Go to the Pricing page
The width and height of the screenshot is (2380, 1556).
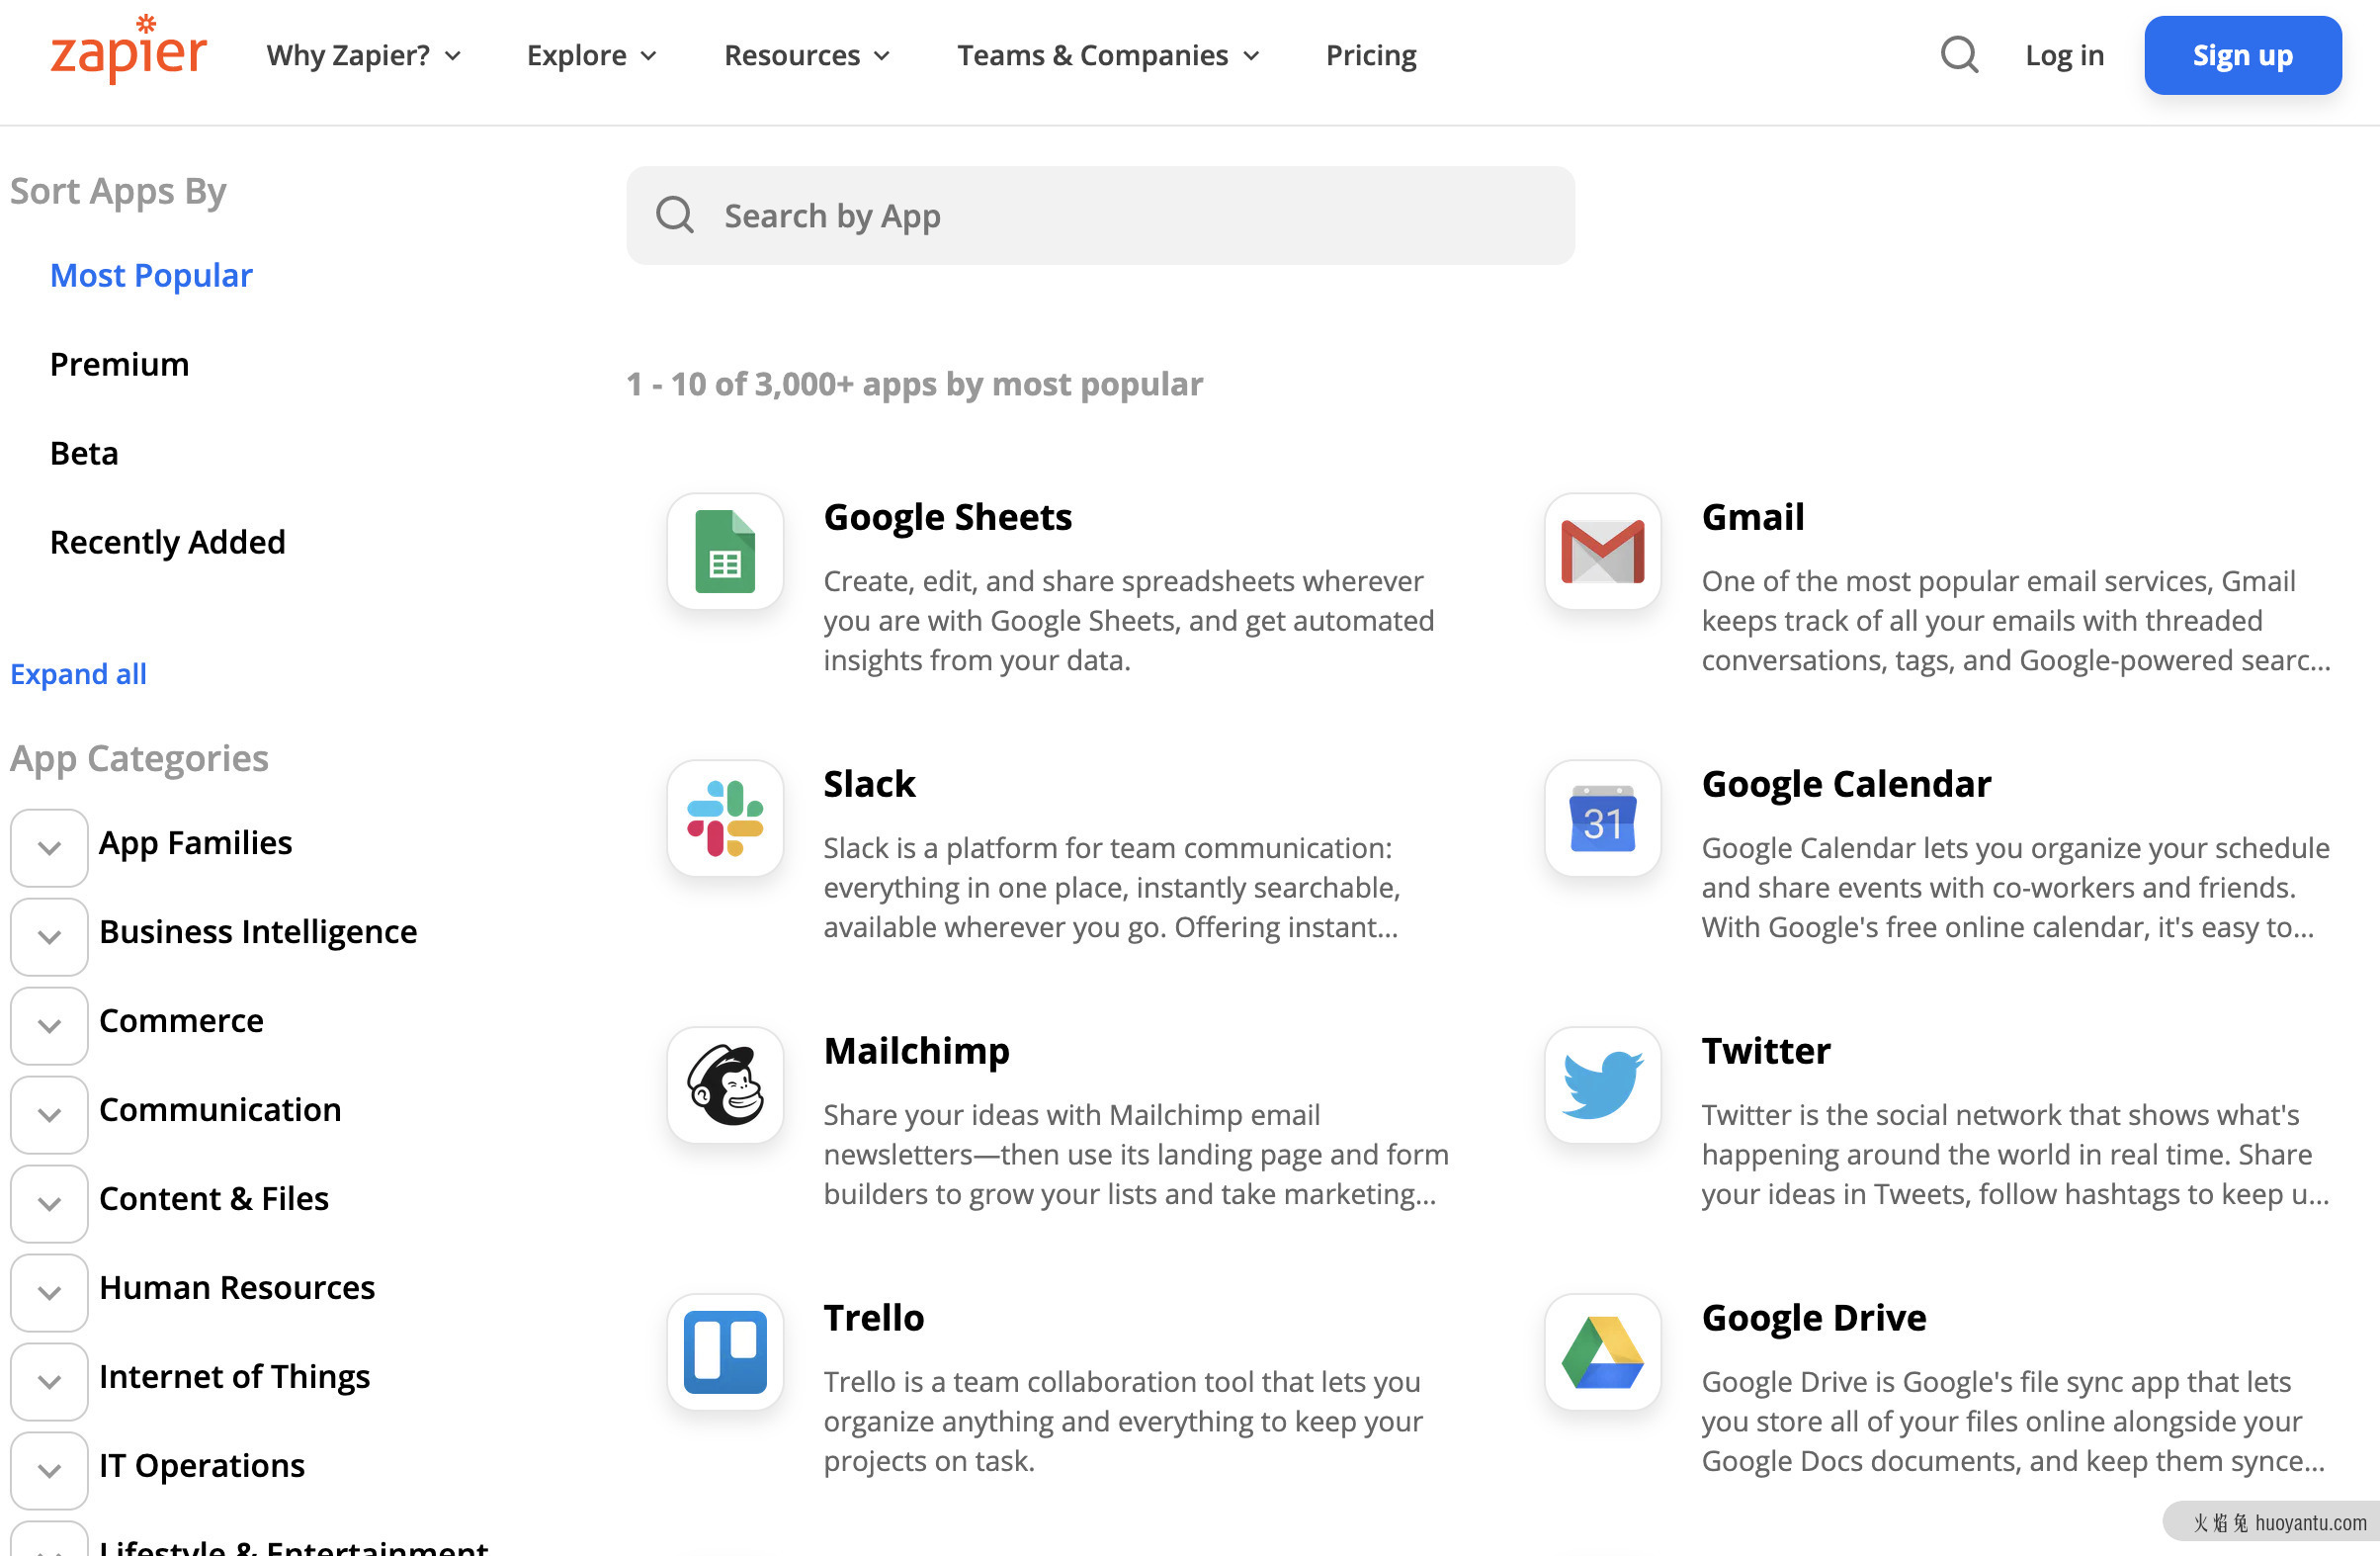[1371, 55]
